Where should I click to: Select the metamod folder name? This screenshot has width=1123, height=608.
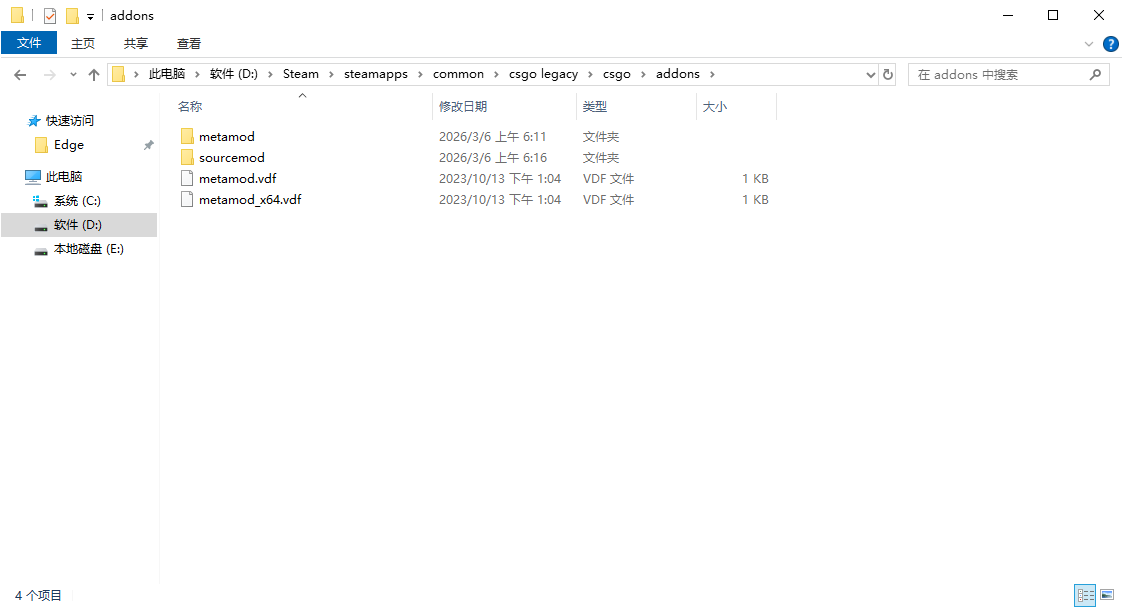226,137
